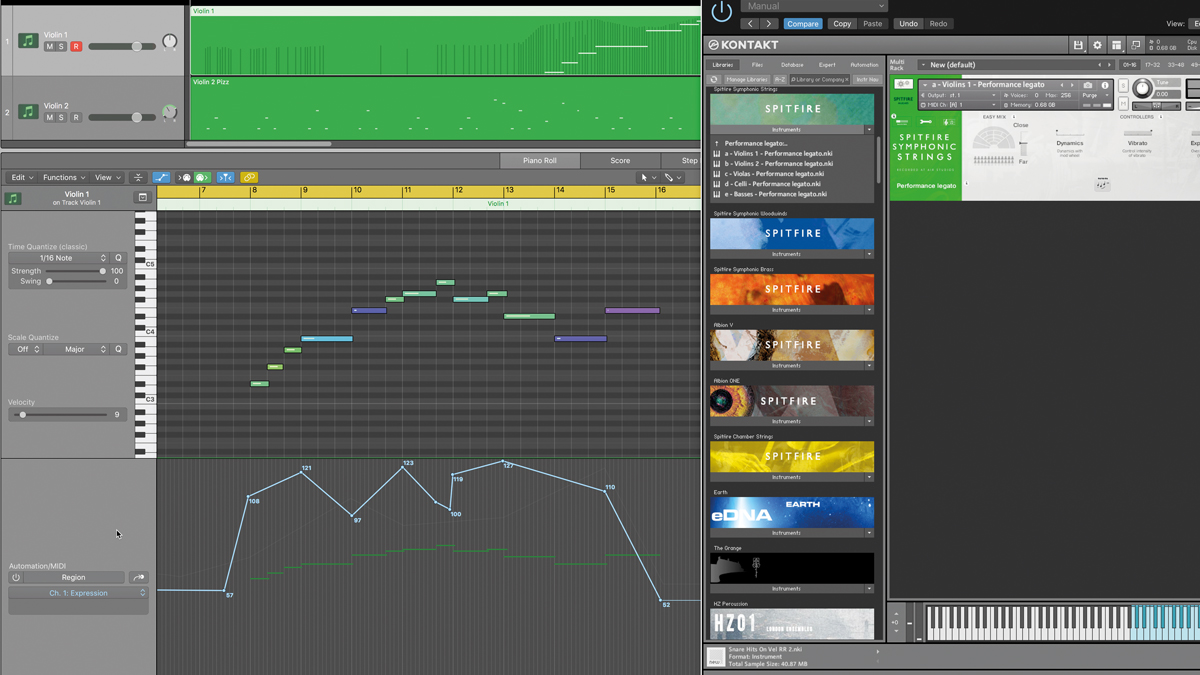Image resolution: width=1200 pixels, height=675 pixels.
Task: Click the automation point labeled 121
Action: (x=302, y=473)
